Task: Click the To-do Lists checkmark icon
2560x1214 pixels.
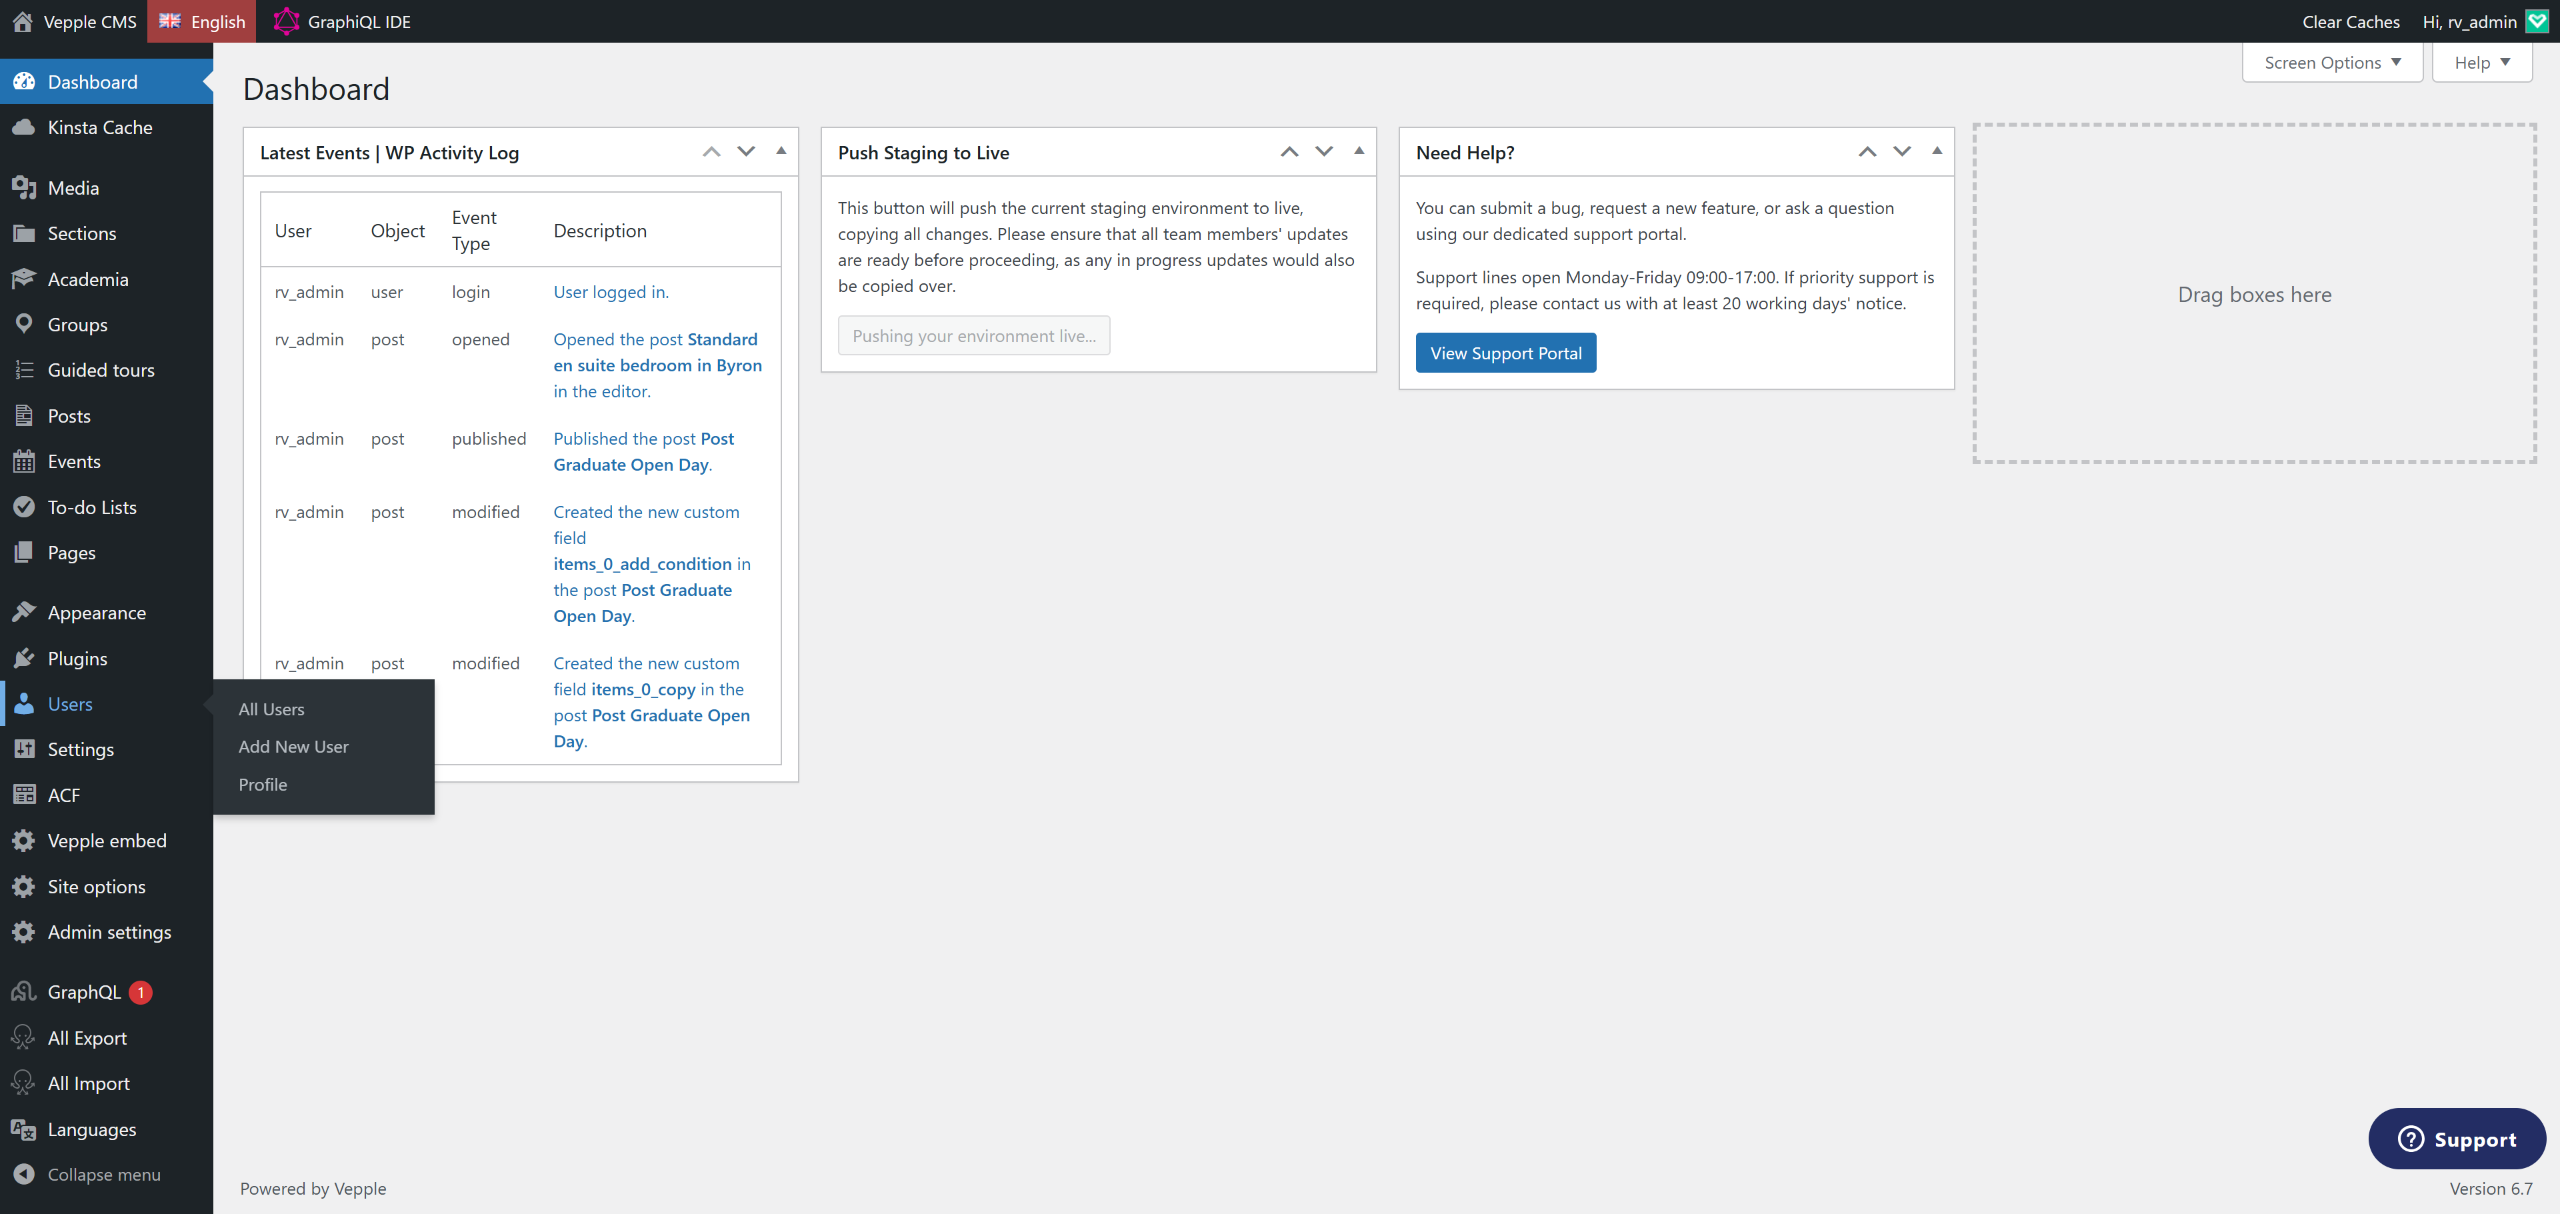Action: point(24,507)
